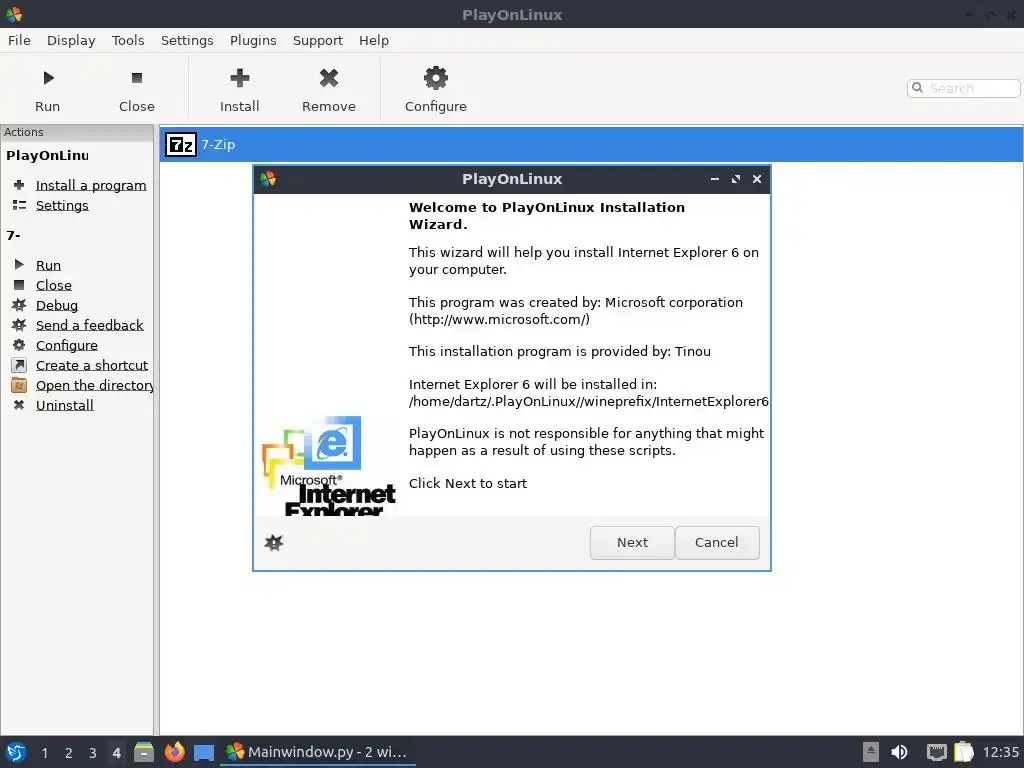Click the Send a feedback link

tap(89, 325)
